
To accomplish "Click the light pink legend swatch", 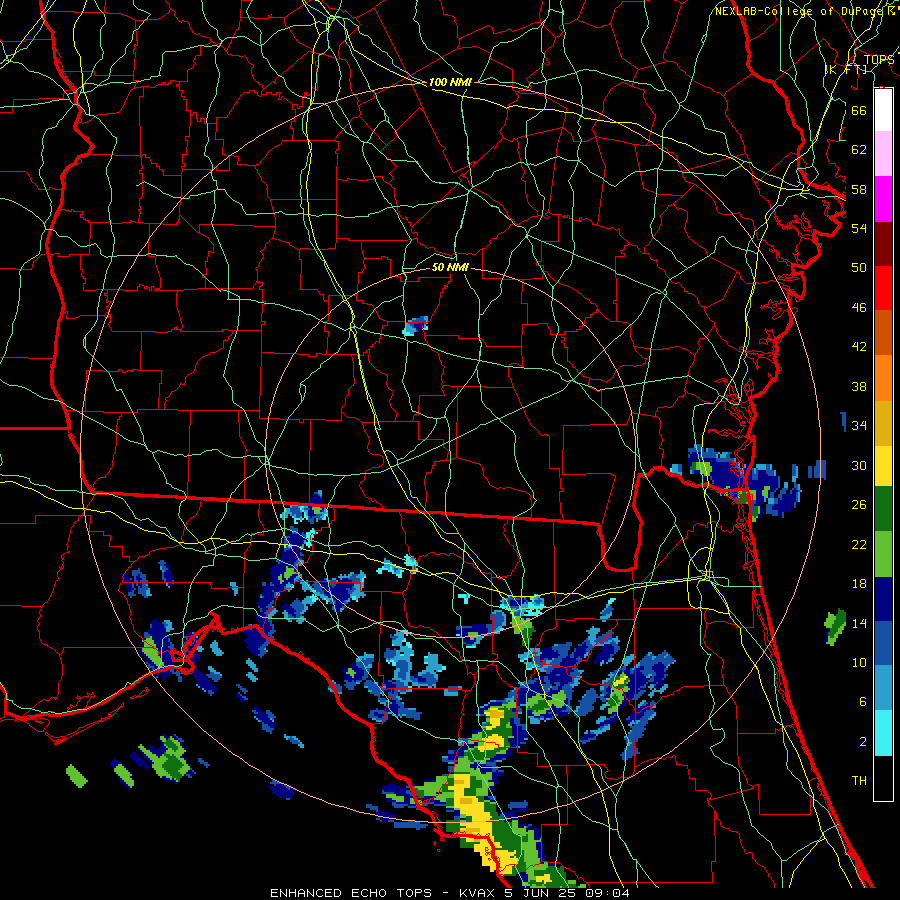I will [883, 154].
